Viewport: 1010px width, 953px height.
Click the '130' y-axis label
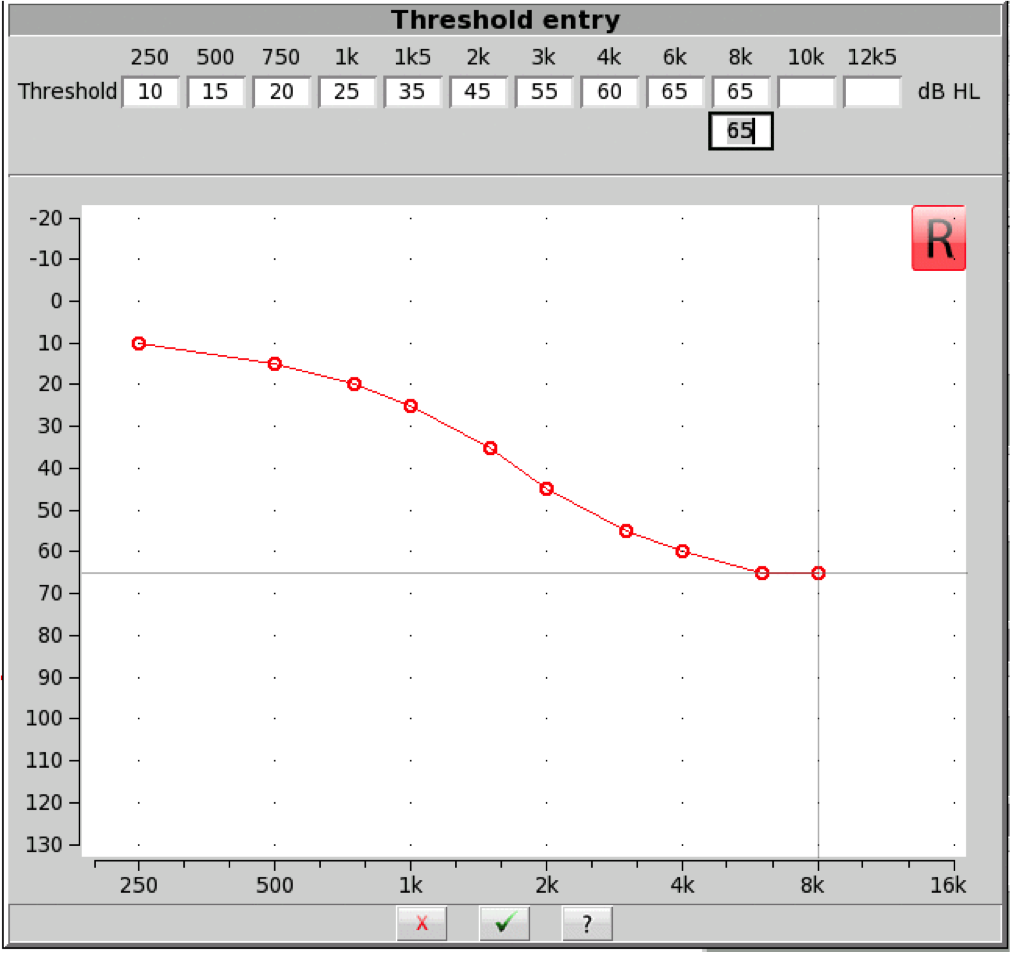[44, 844]
